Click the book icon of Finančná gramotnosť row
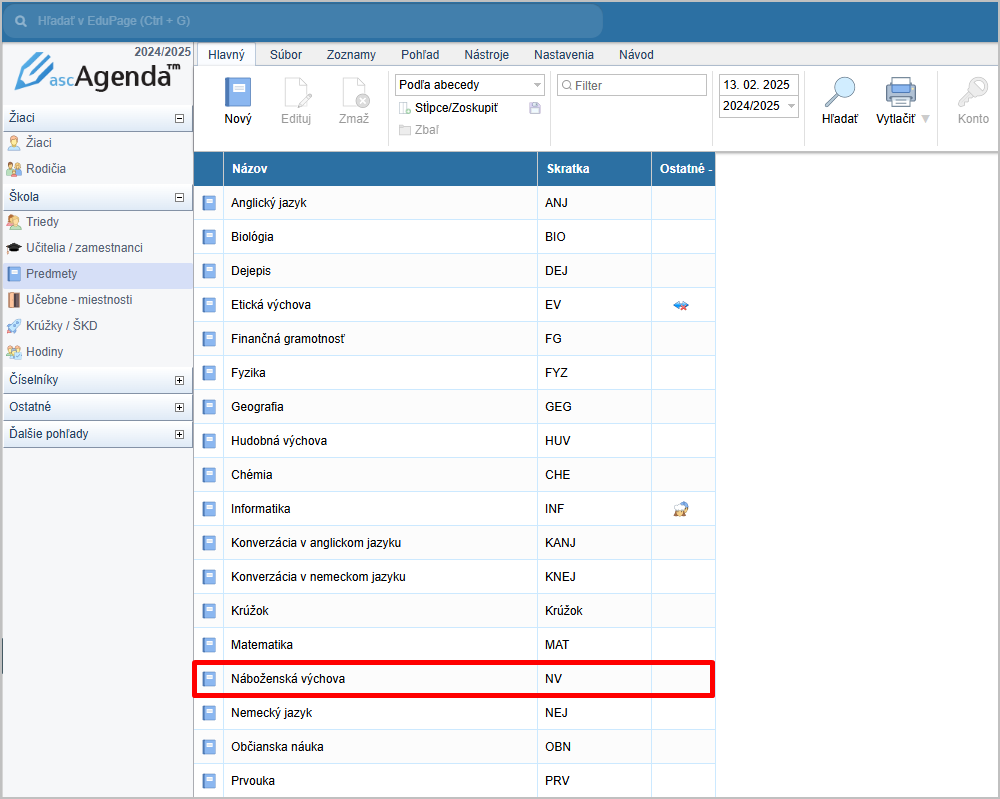The height and width of the screenshot is (799, 1000). pyautogui.click(x=209, y=339)
